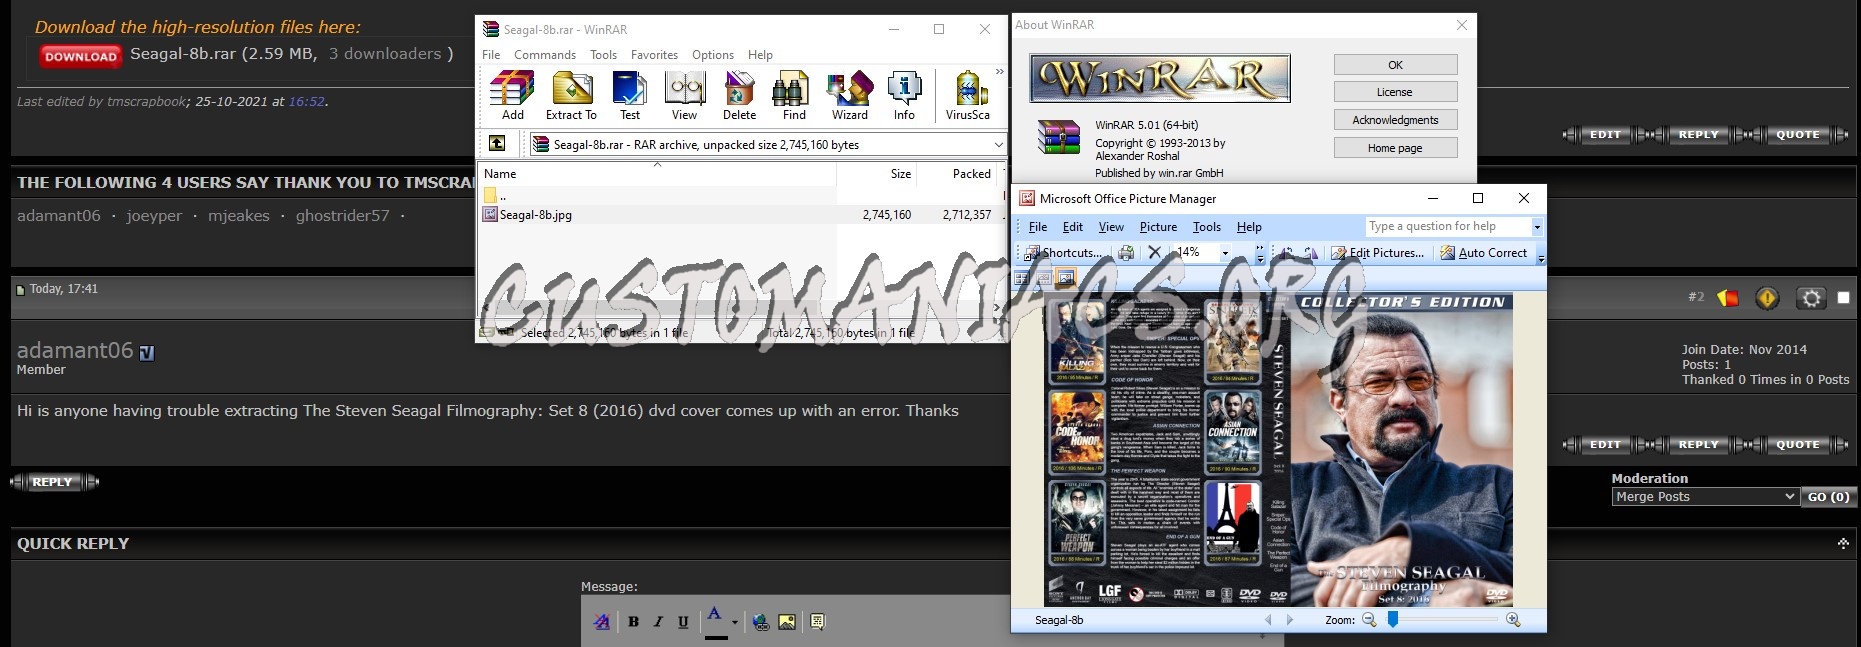This screenshot has width=1861, height=647.
Task: Click License button in About WinRAR
Action: (1395, 92)
